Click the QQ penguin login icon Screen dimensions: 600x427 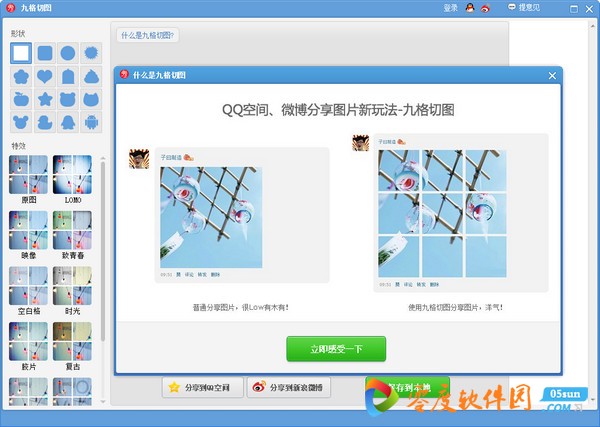tap(470, 8)
